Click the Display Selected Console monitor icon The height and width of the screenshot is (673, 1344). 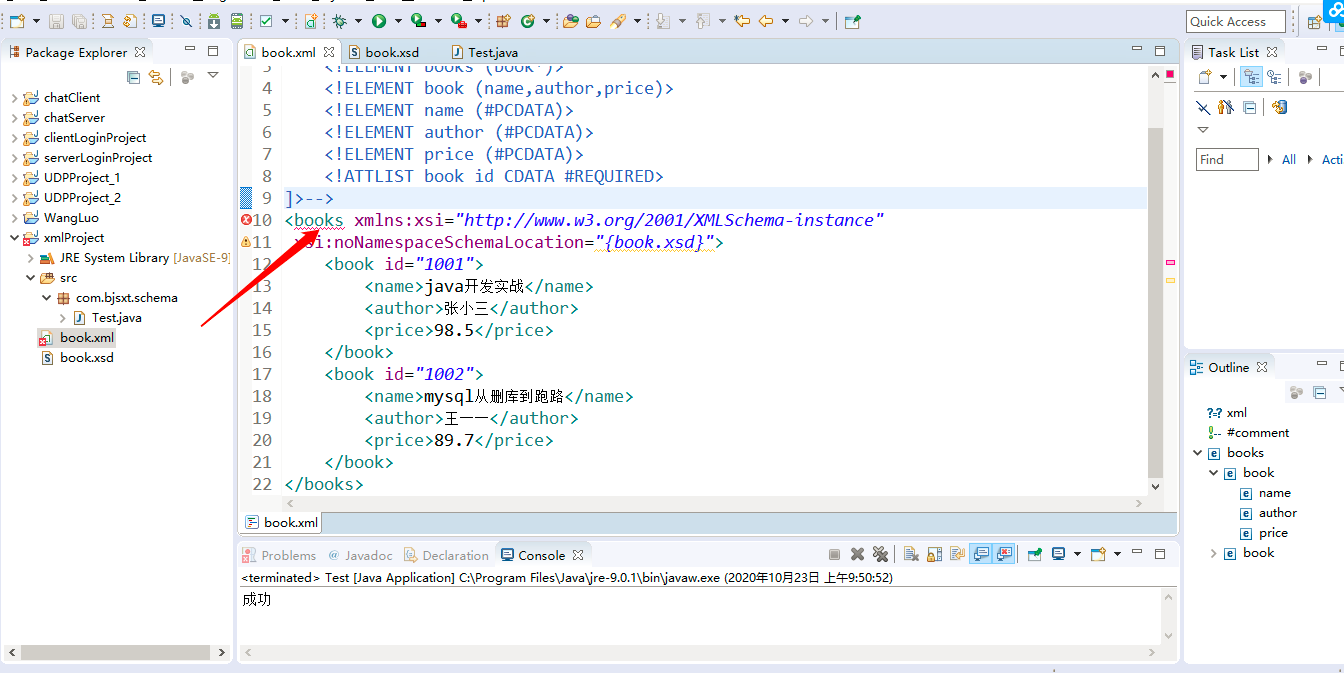coord(1058,554)
